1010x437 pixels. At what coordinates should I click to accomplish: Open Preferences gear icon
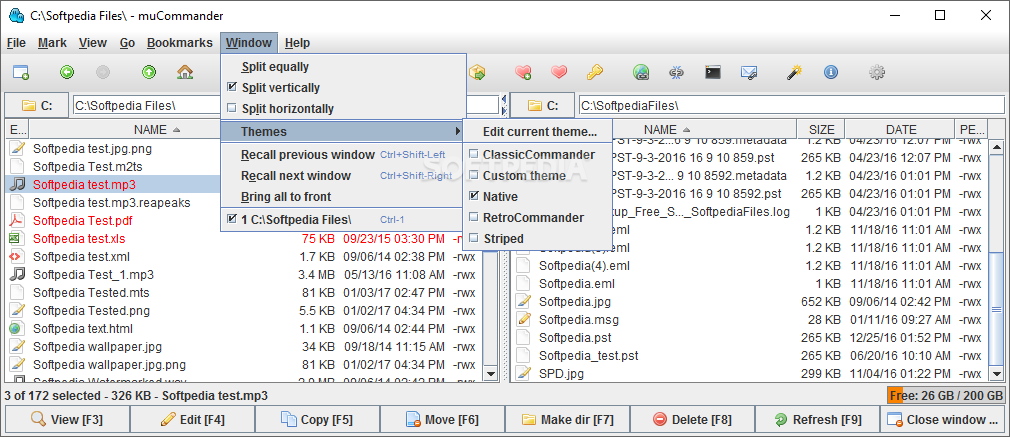pyautogui.click(x=877, y=72)
